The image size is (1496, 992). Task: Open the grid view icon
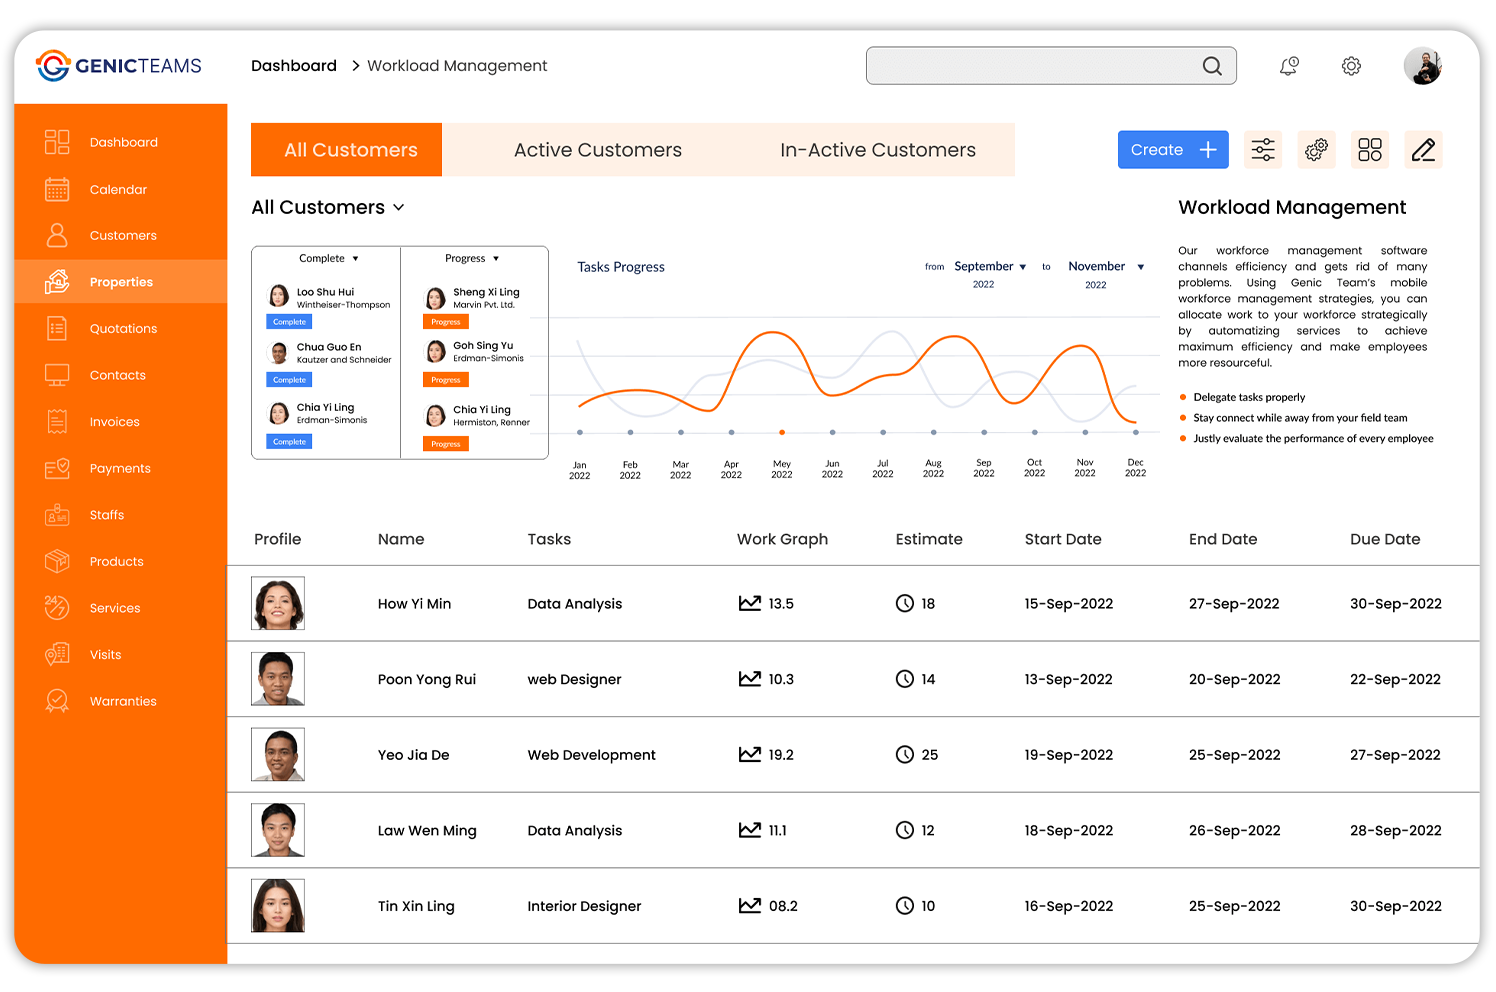pos(1370,150)
